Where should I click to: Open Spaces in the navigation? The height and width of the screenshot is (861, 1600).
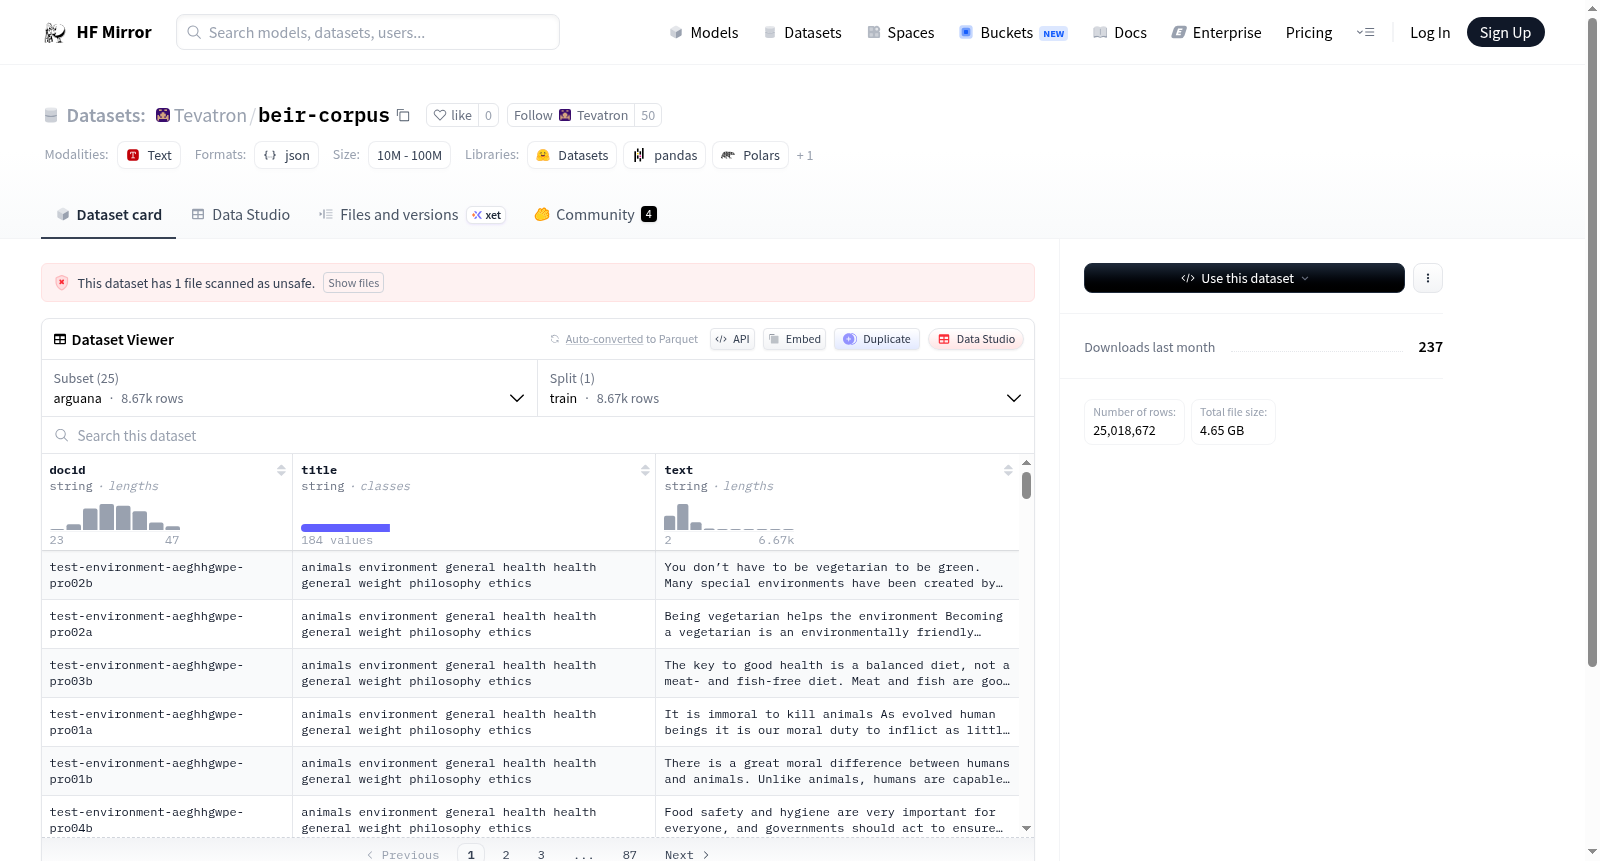(900, 33)
